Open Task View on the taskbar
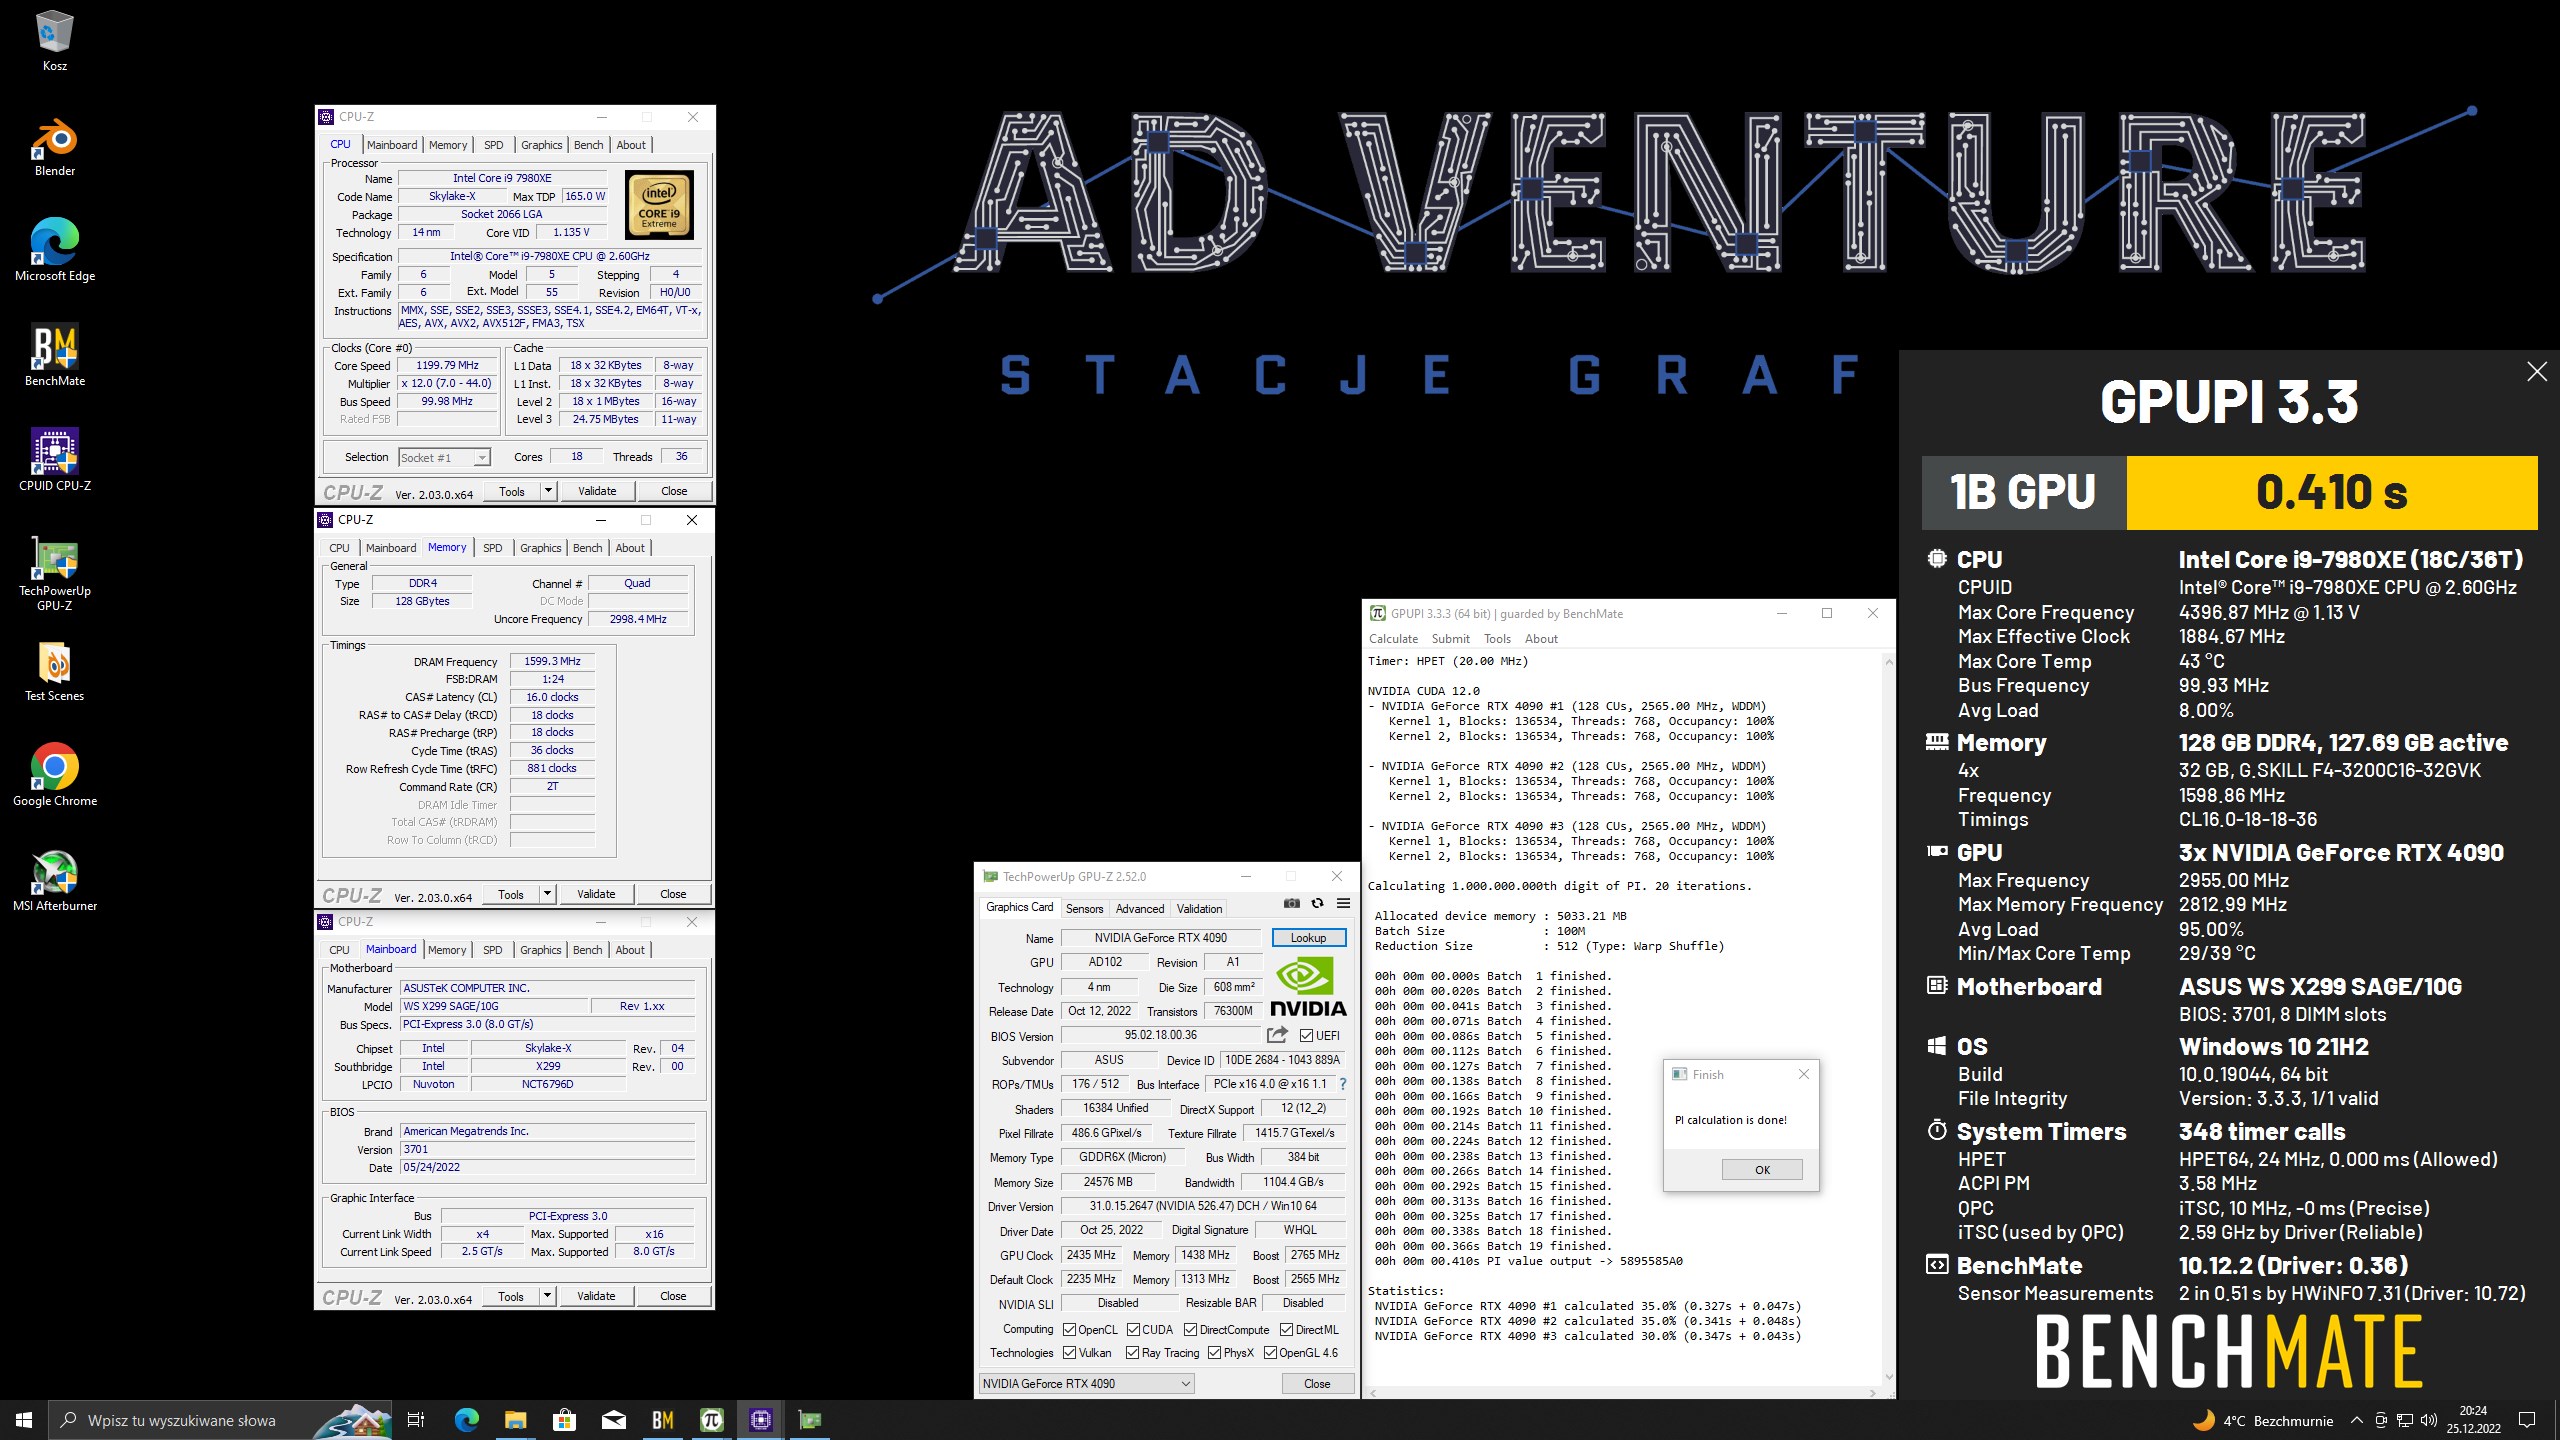This screenshot has height=1440, width=2560. (416, 1420)
